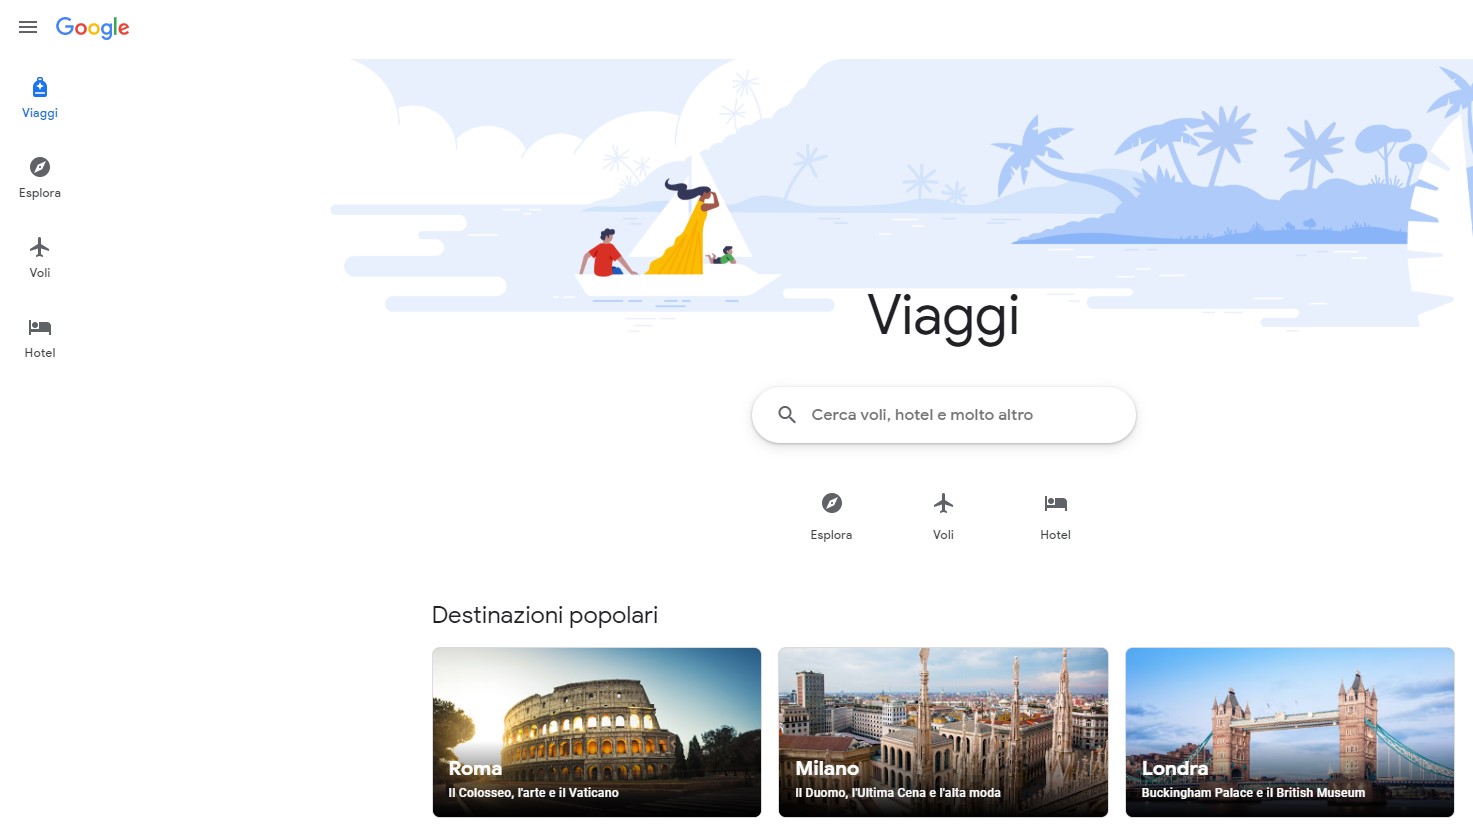Open the Voli airplane icon in sidebar
This screenshot has height=829, width=1473.
click(x=40, y=247)
